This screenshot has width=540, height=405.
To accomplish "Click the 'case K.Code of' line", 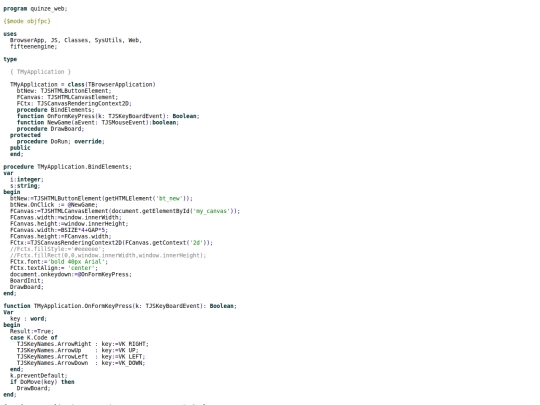I will (33, 338).
